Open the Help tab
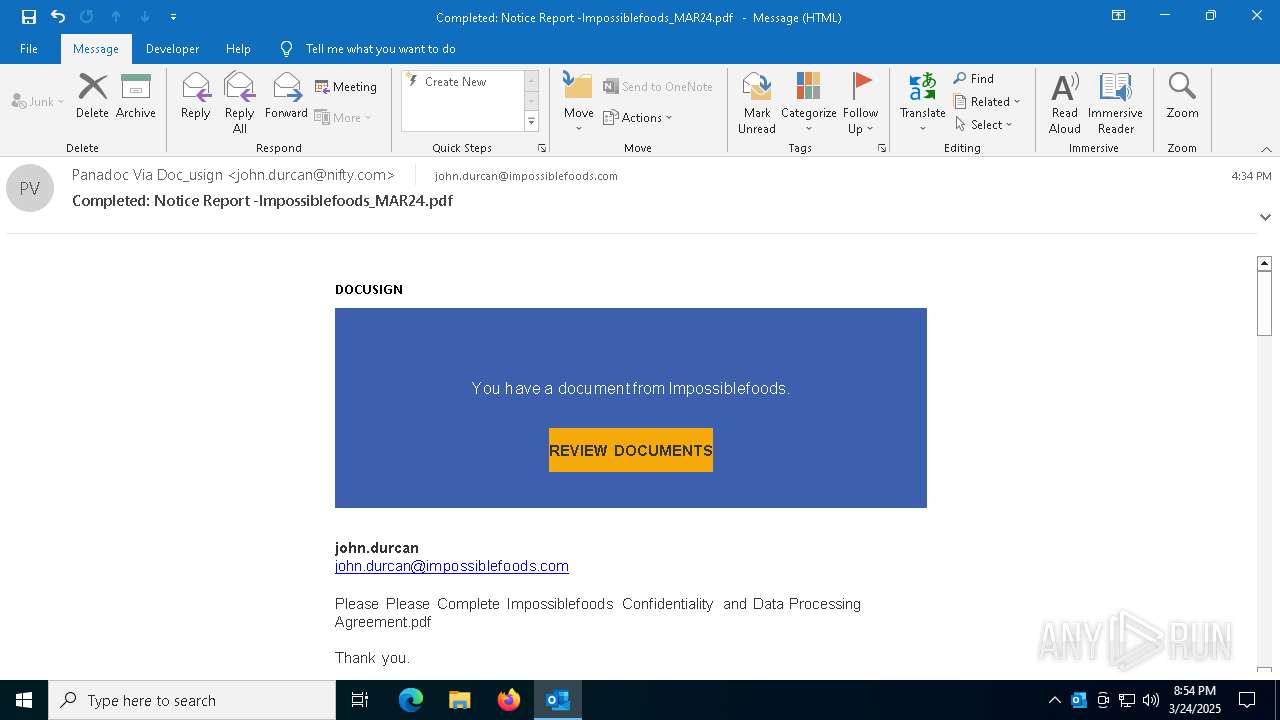 238,49
